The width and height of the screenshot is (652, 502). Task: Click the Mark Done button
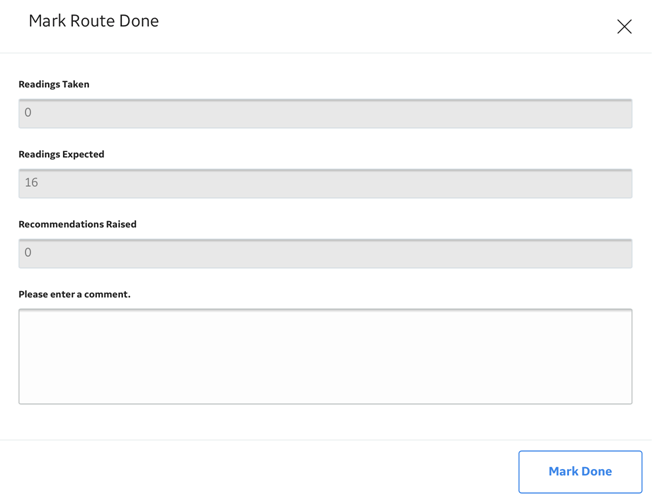[x=580, y=472]
